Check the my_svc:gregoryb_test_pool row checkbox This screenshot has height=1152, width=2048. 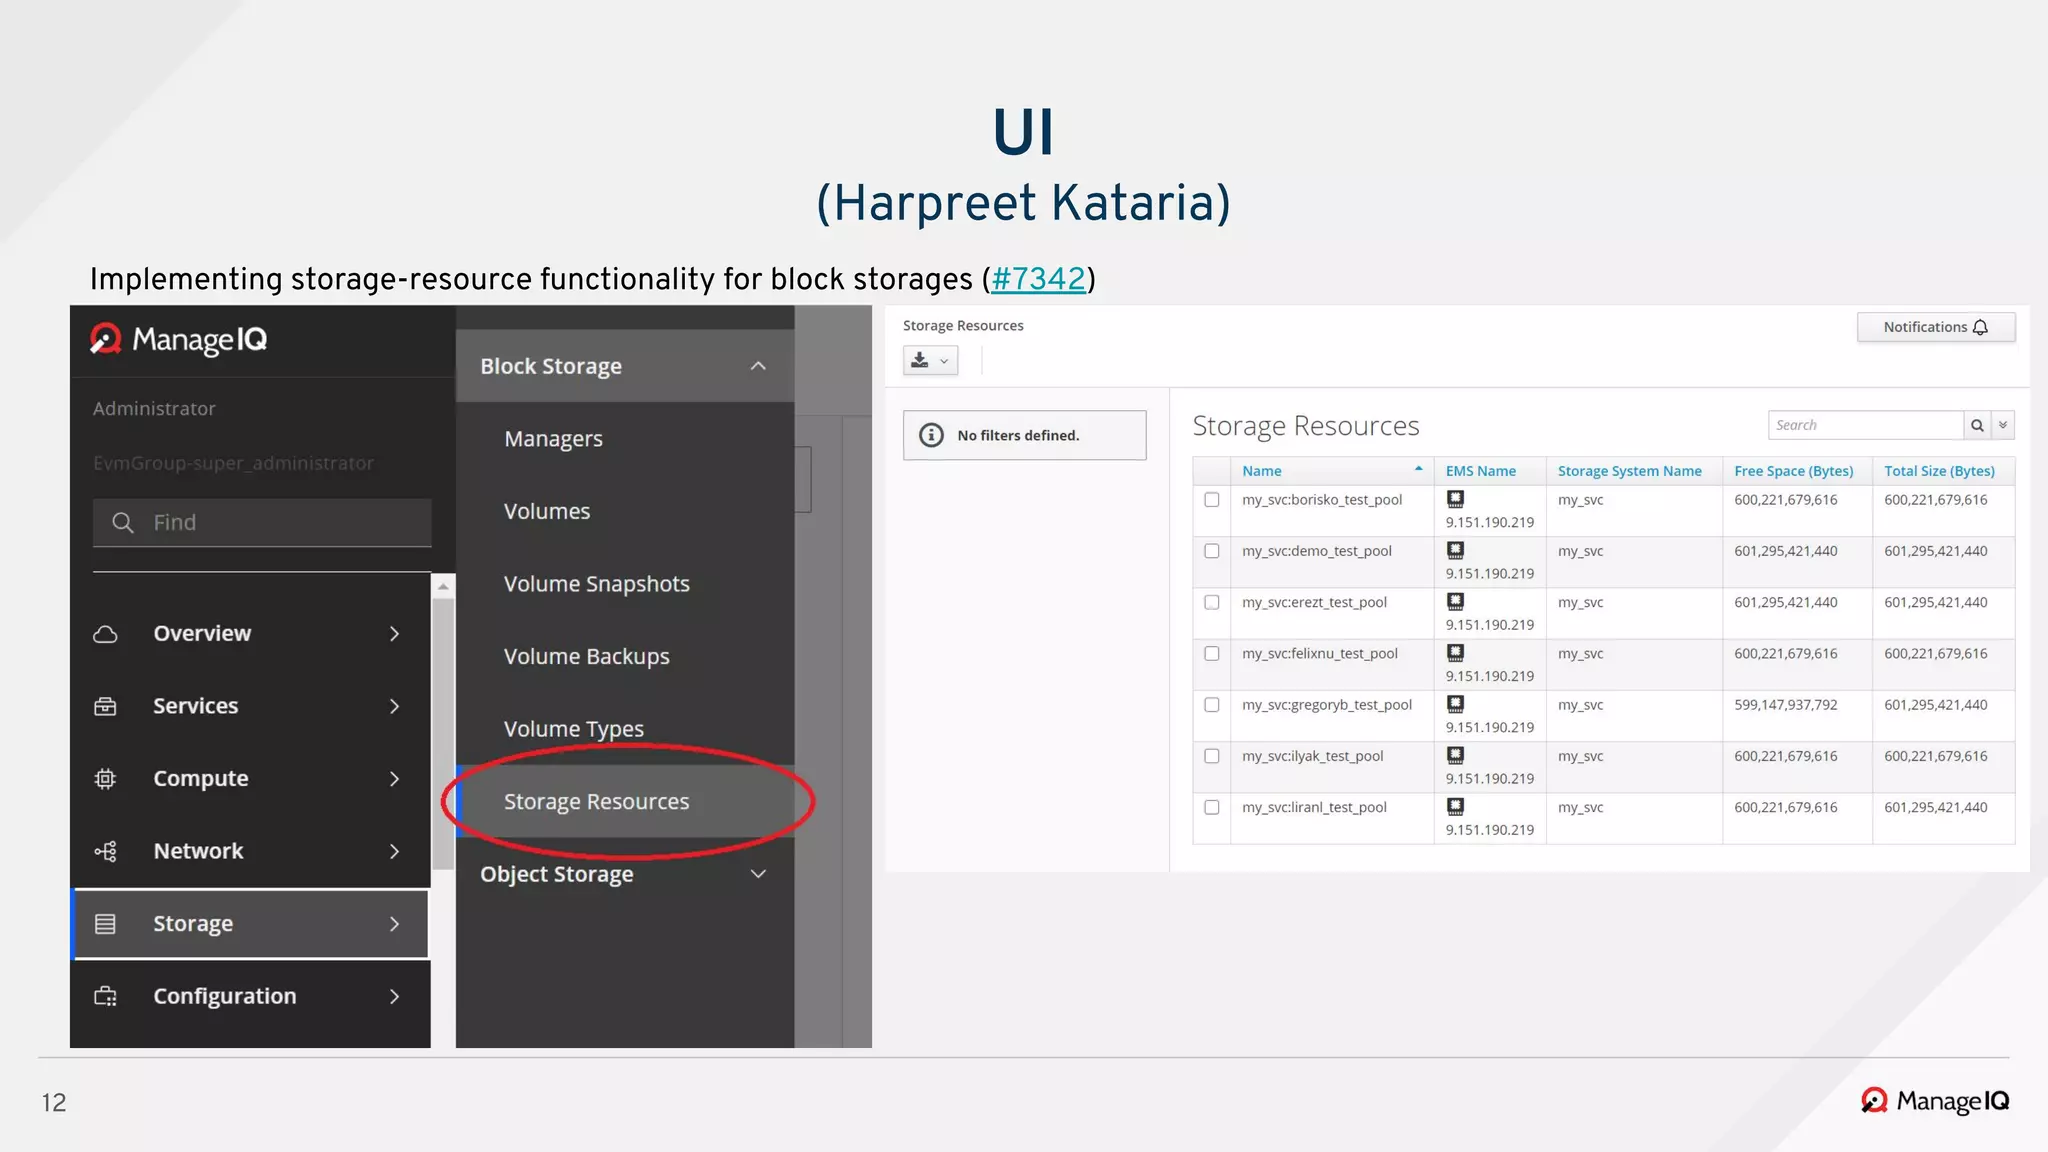pyautogui.click(x=1212, y=705)
